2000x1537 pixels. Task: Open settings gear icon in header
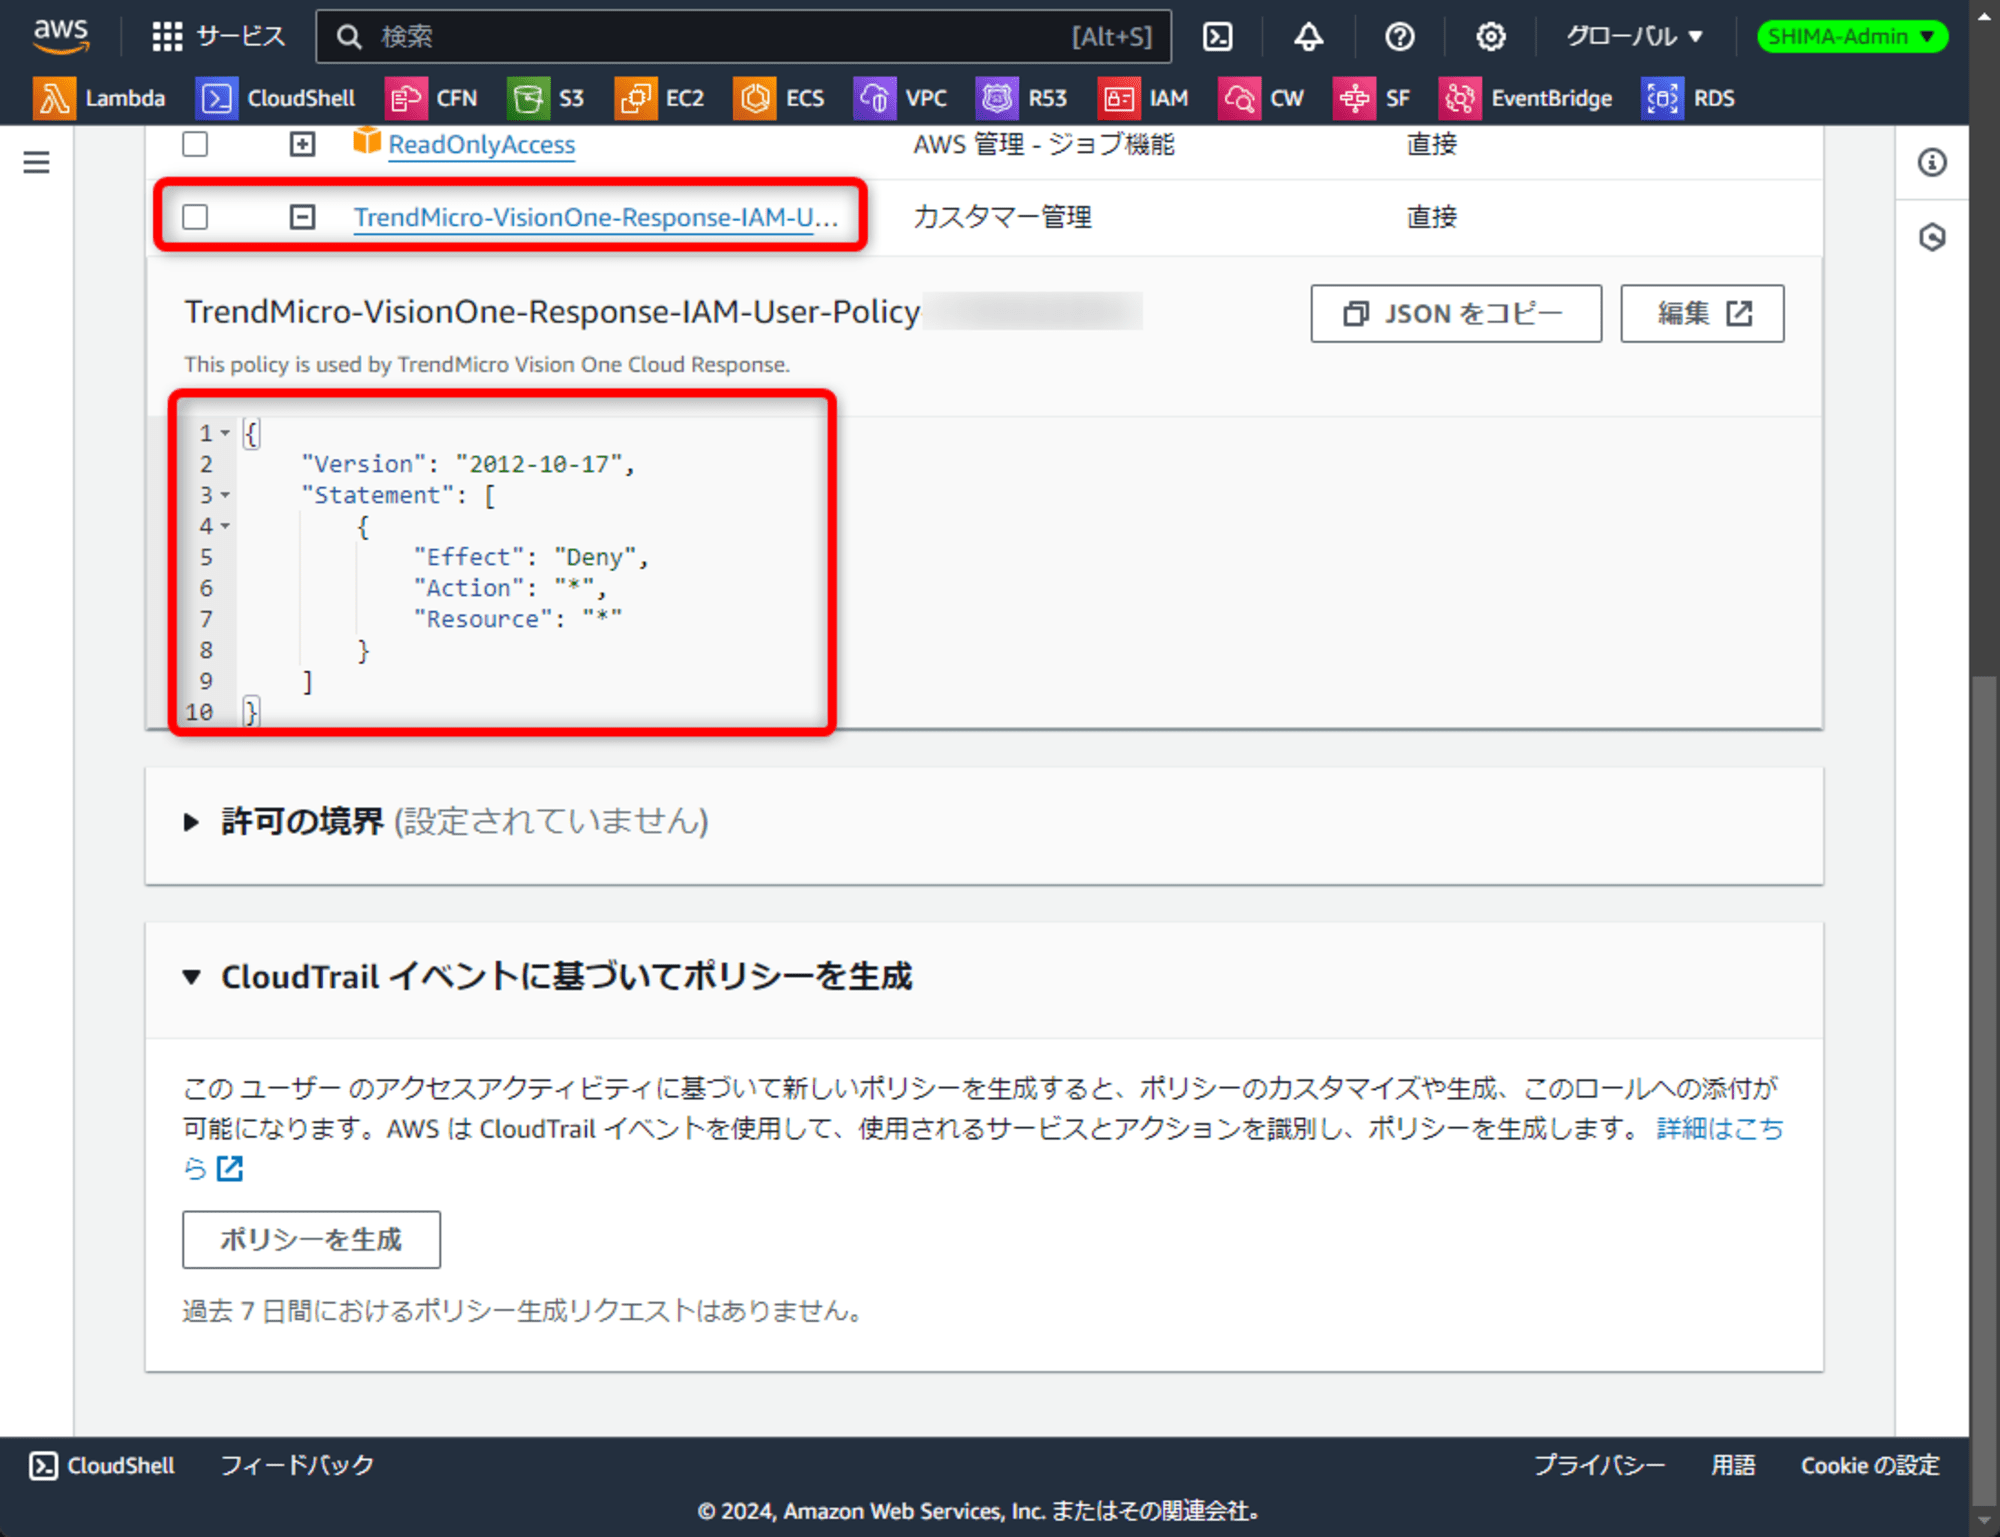(1490, 37)
